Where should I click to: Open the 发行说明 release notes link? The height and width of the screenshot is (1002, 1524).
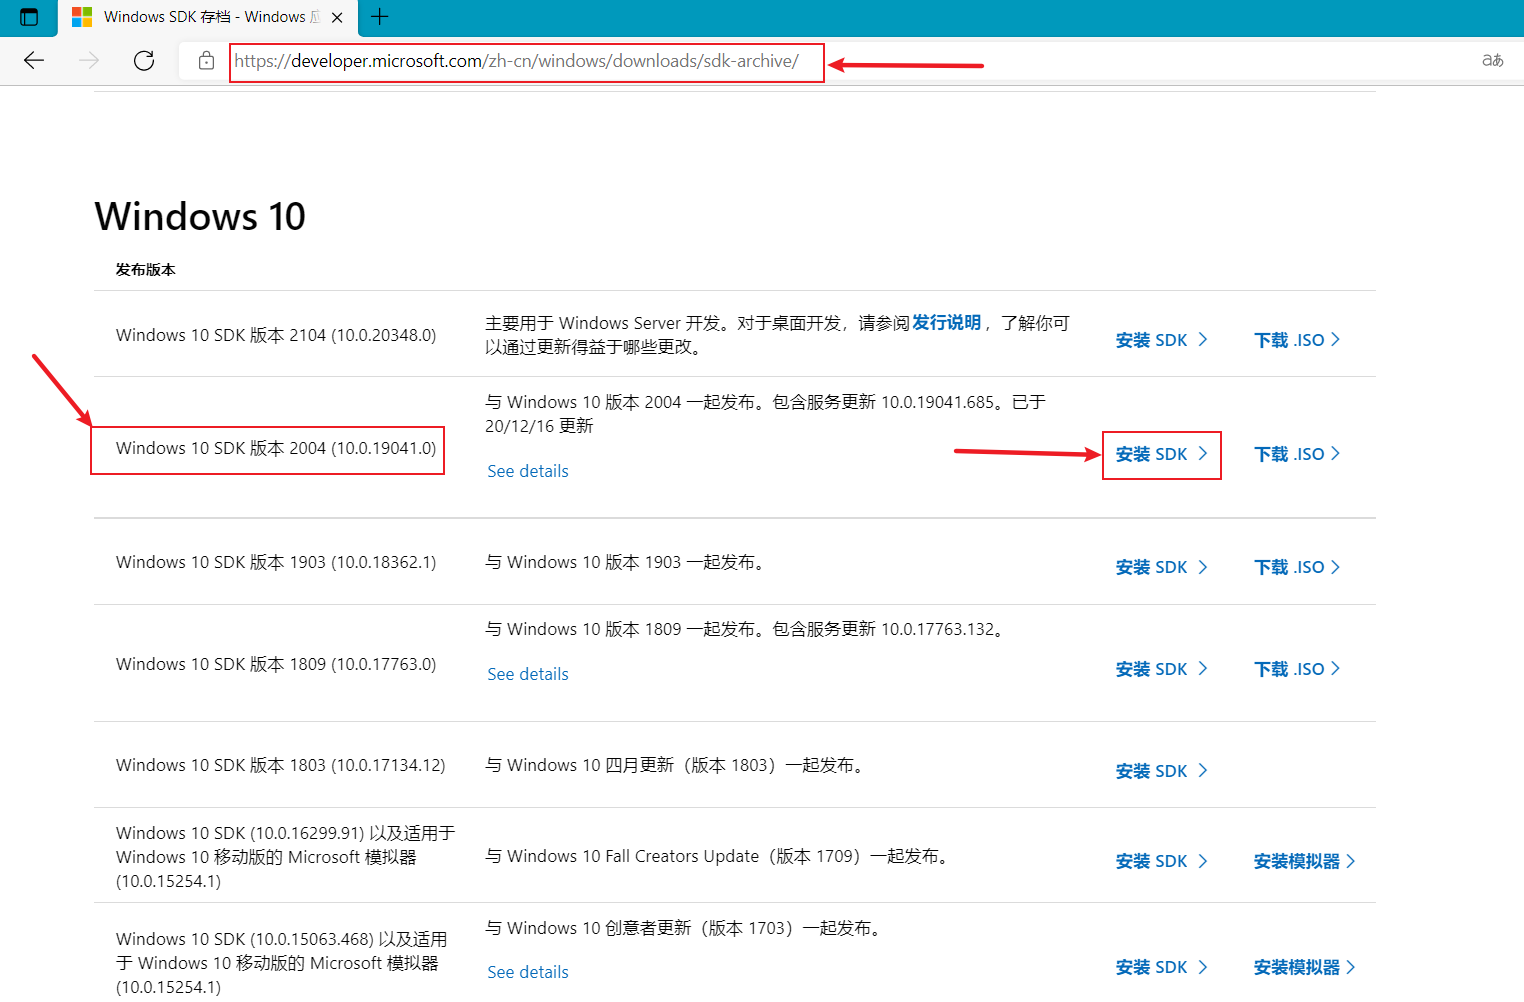(x=946, y=323)
